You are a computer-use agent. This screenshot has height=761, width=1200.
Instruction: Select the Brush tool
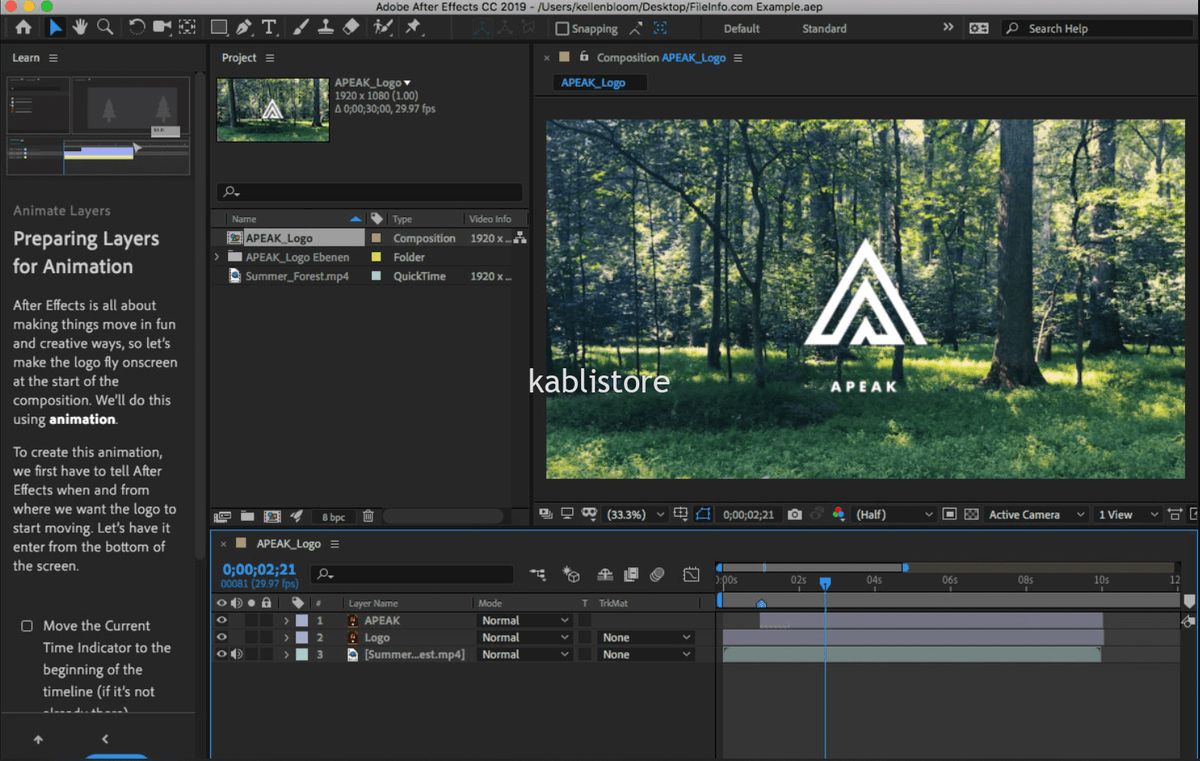click(x=300, y=28)
